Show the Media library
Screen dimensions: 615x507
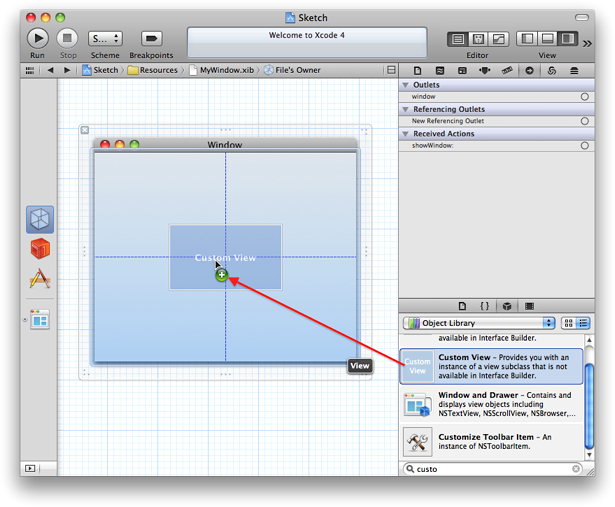pos(529,306)
